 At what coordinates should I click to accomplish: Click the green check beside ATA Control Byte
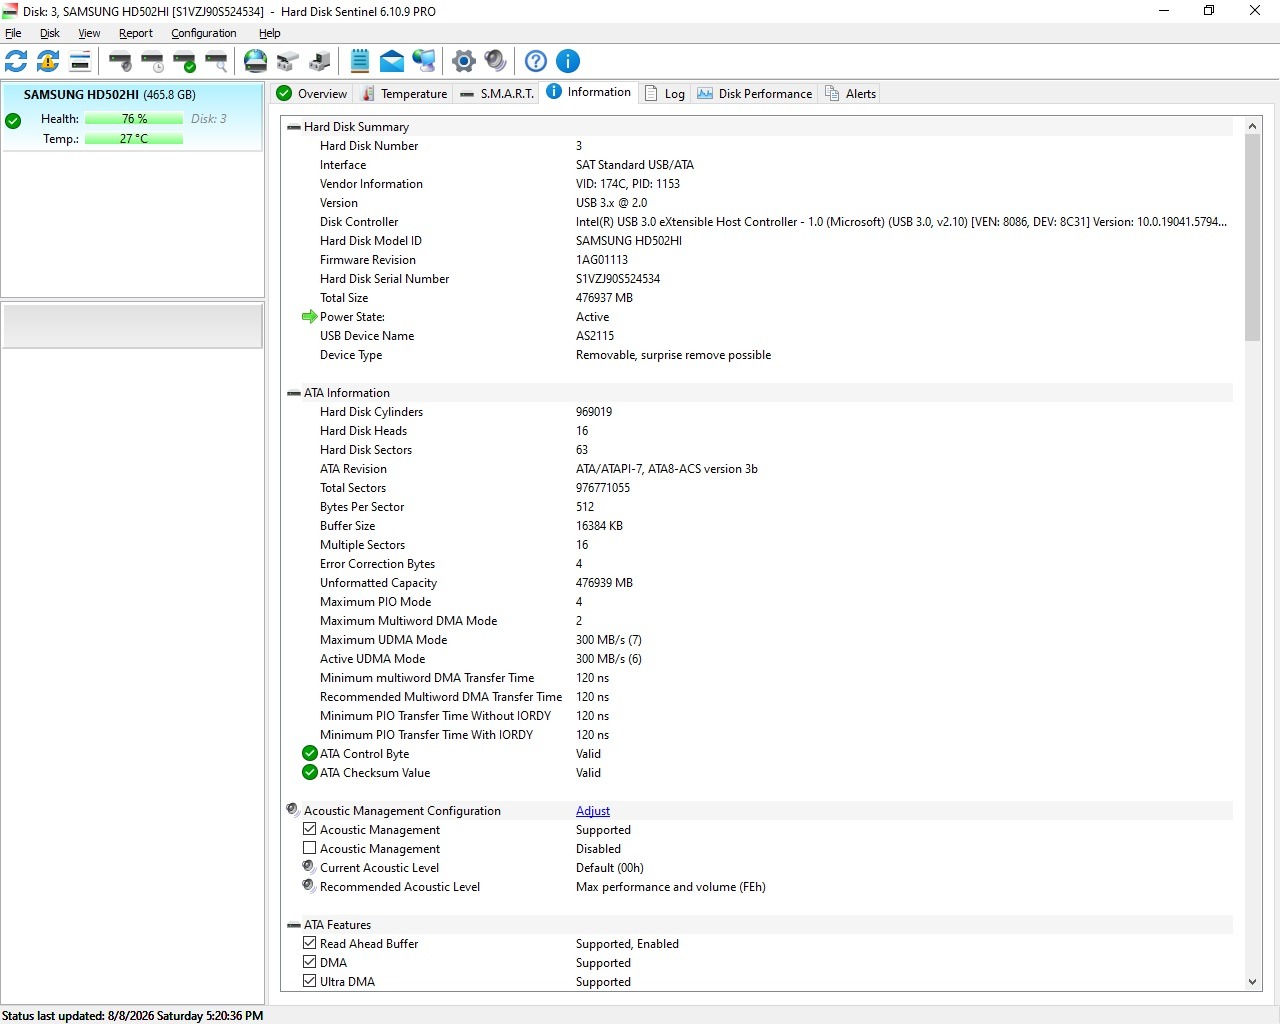(x=310, y=754)
